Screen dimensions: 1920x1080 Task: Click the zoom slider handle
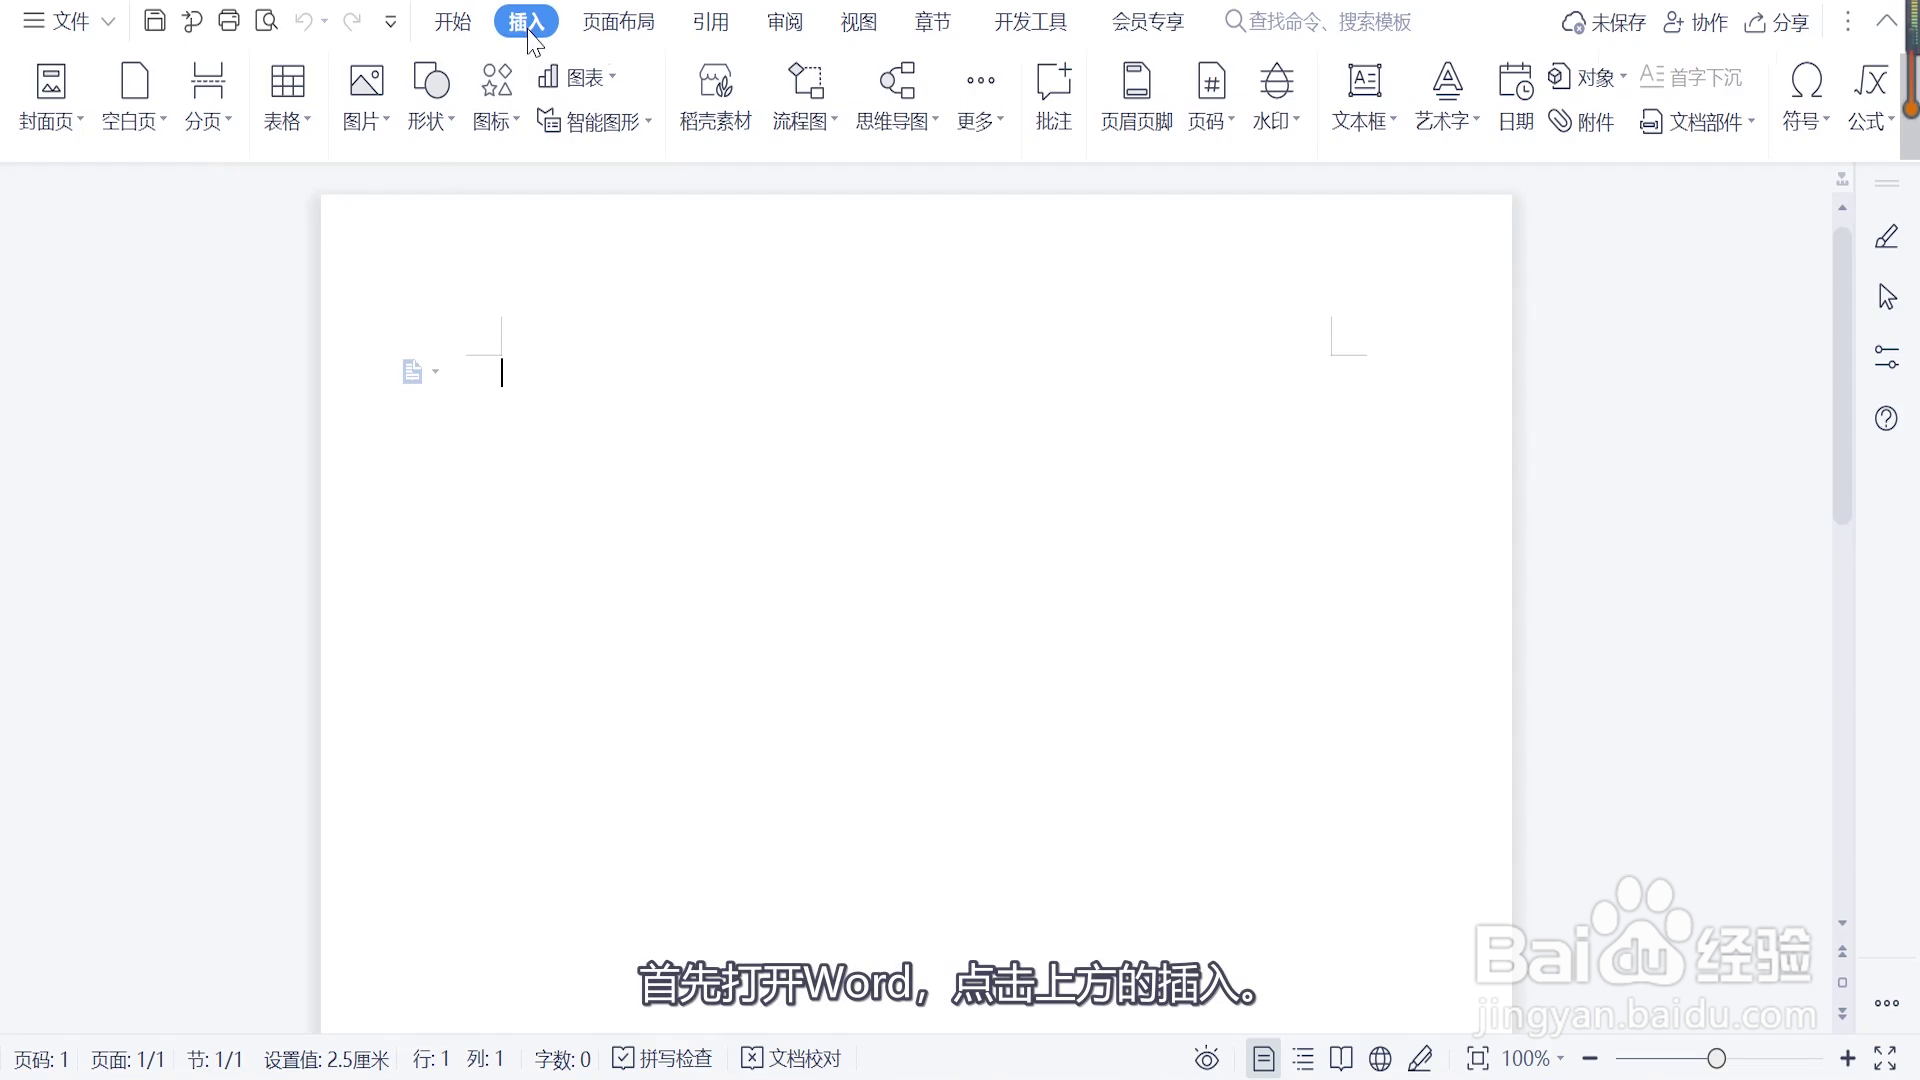(1717, 1058)
